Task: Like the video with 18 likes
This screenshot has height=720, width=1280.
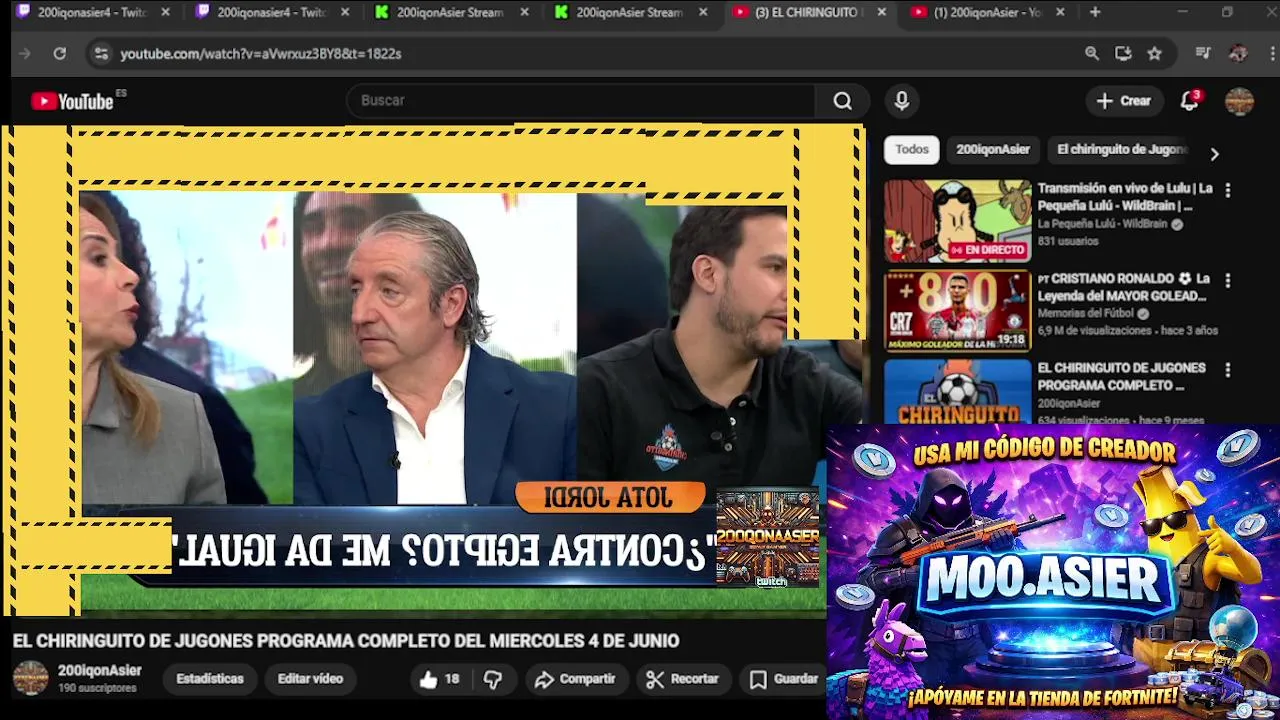Action: (439, 679)
